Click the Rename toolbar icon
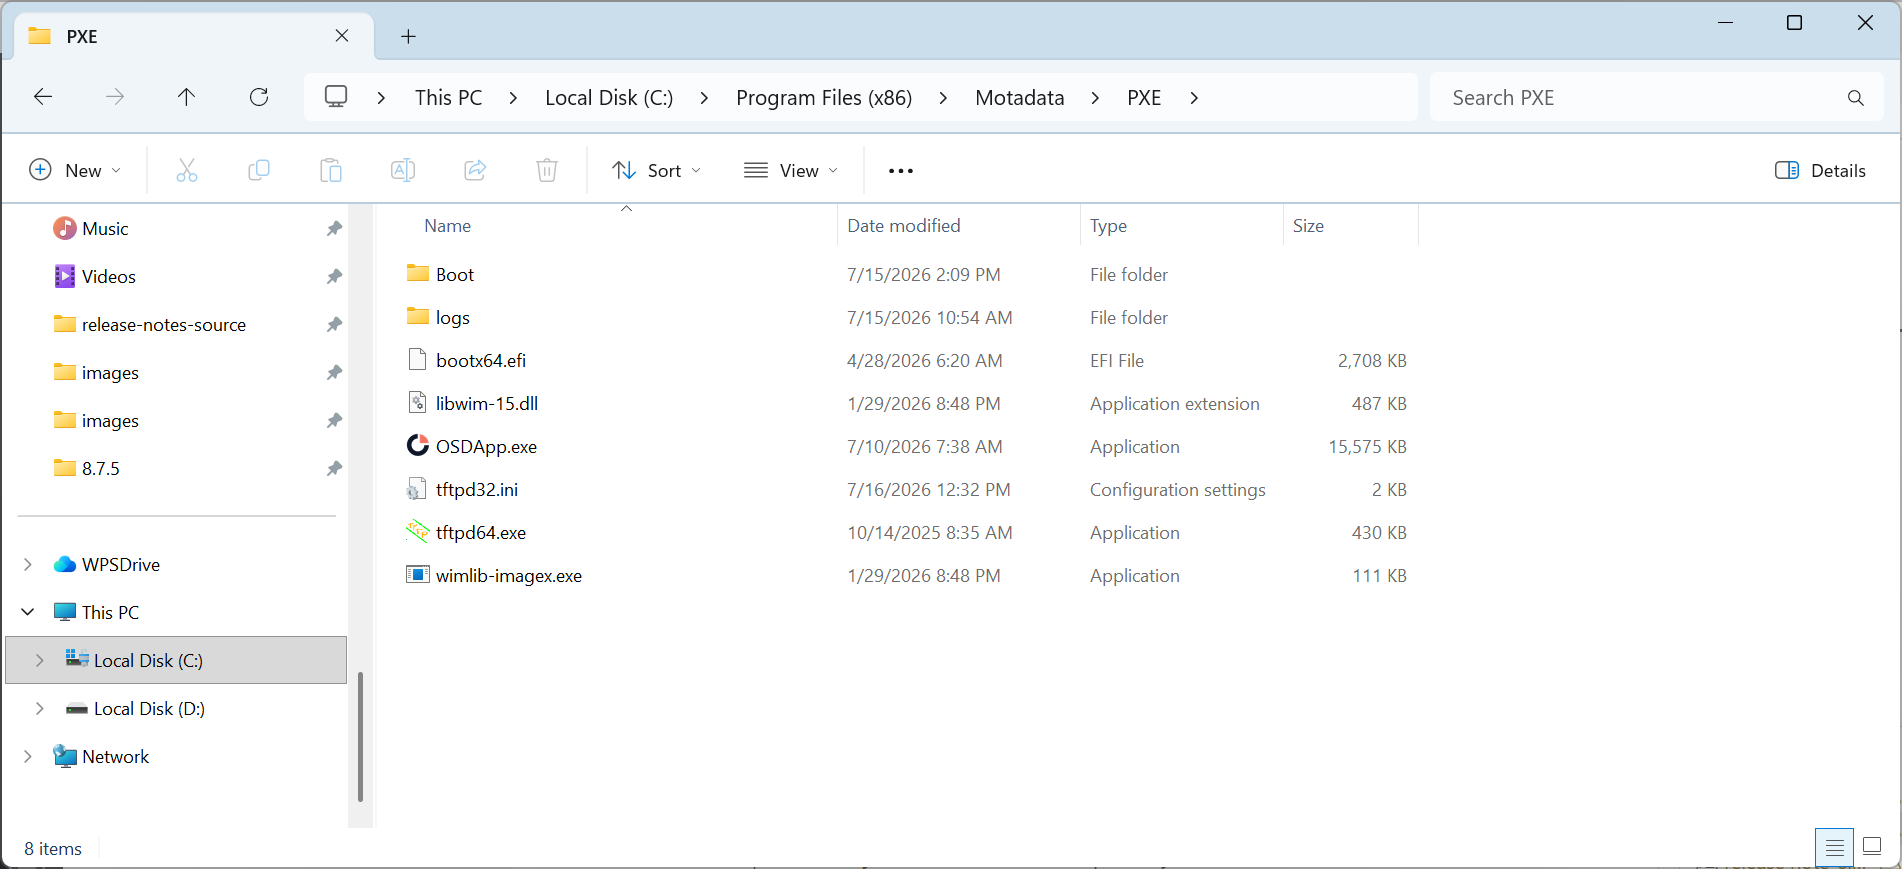 pos(403,170)
